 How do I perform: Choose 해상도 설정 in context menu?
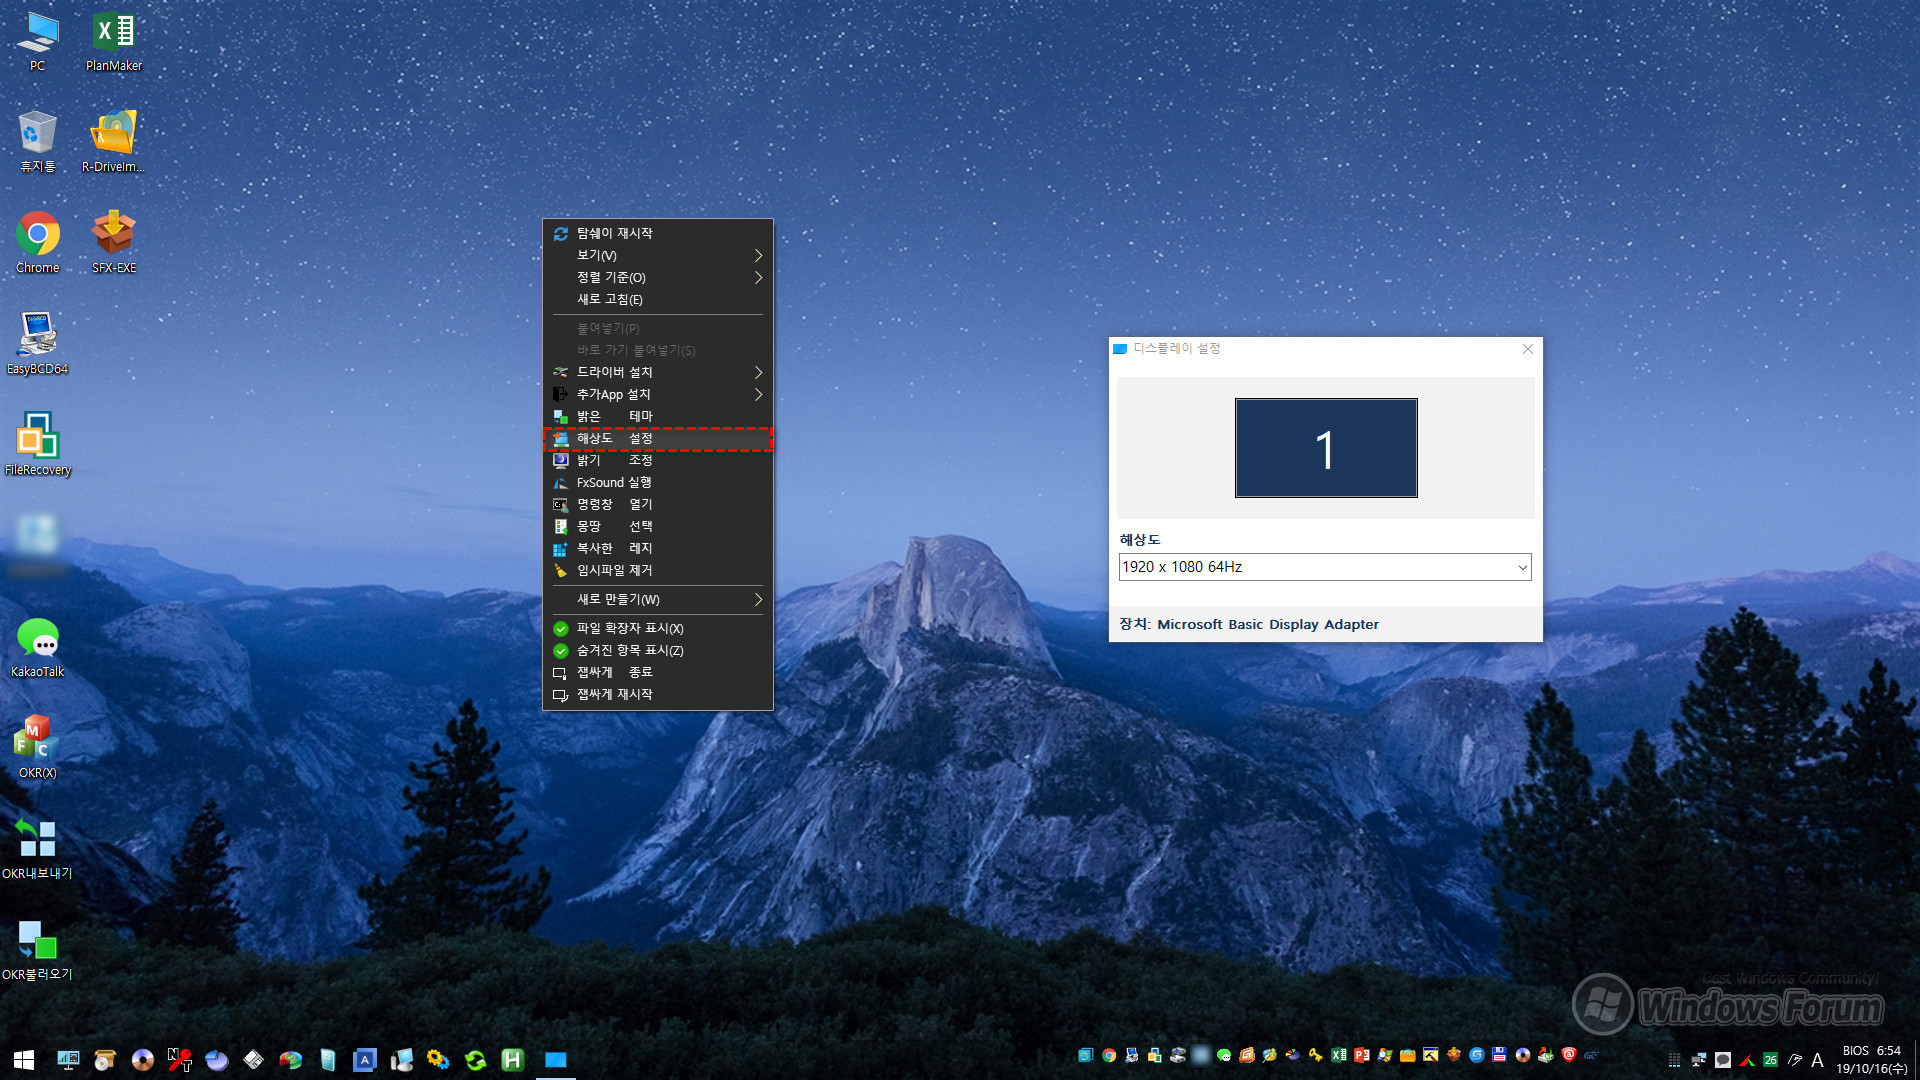coord(658,438)
